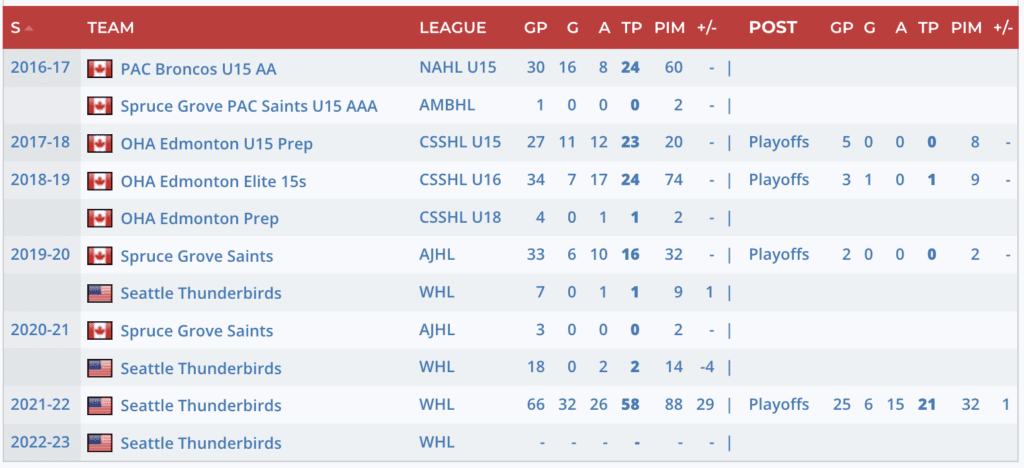
Task: Click the TEAM column header
Action: pos(110,28)
